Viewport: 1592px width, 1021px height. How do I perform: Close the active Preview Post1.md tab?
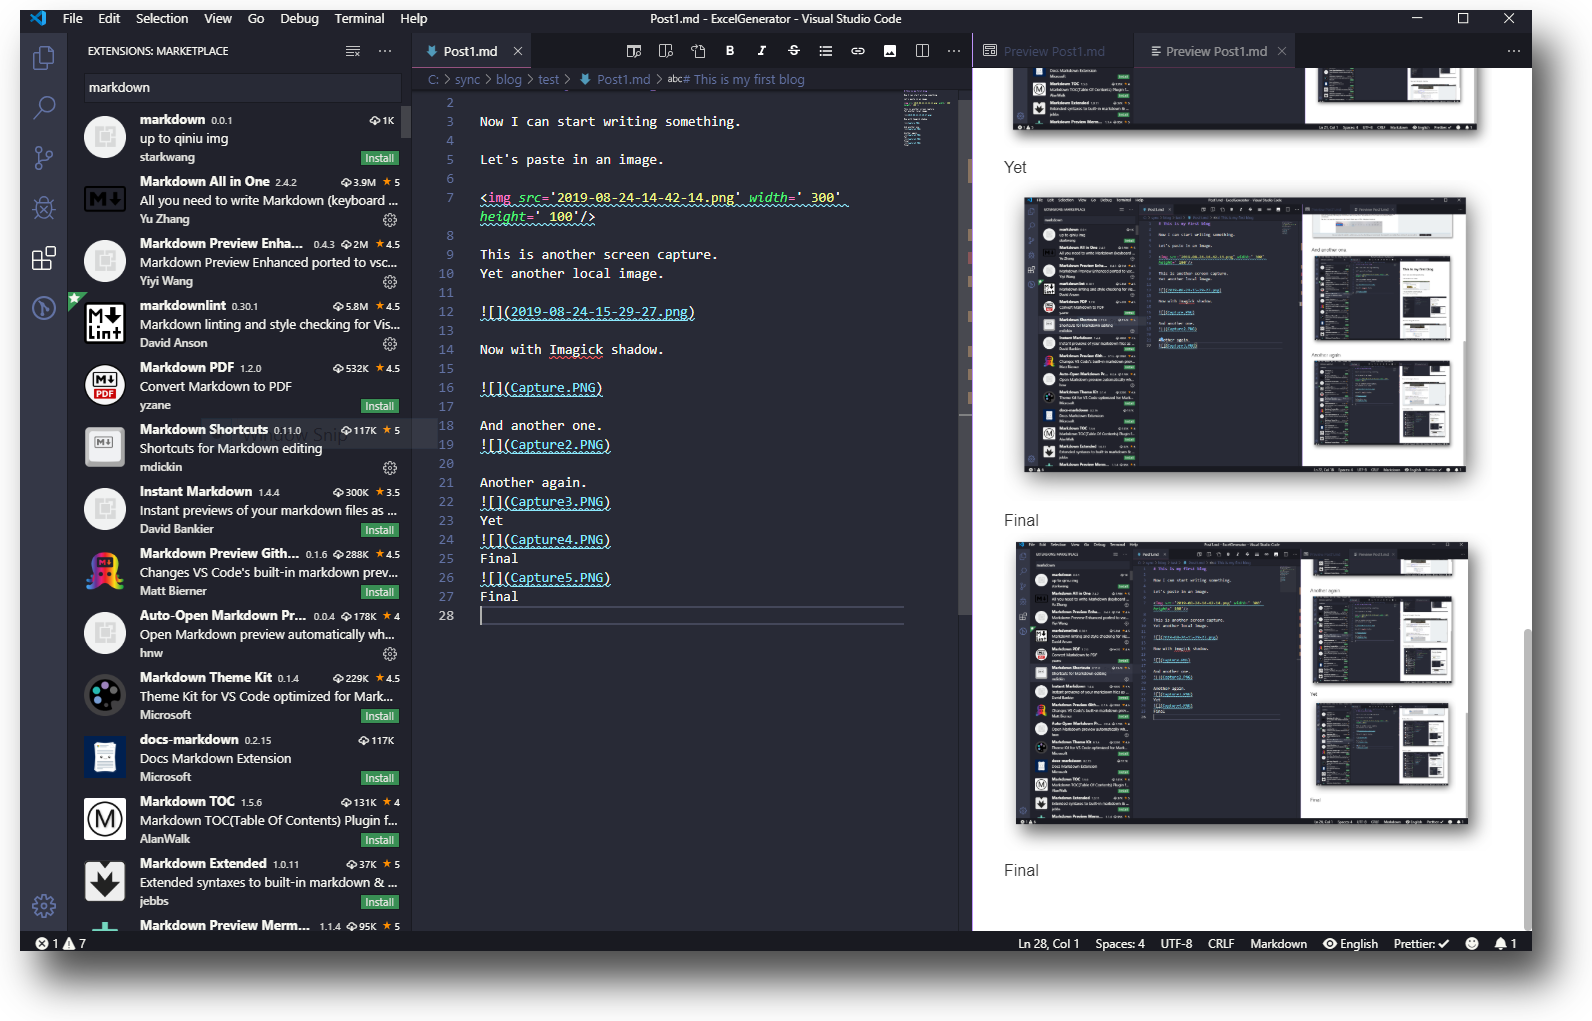pos(1282,51)
